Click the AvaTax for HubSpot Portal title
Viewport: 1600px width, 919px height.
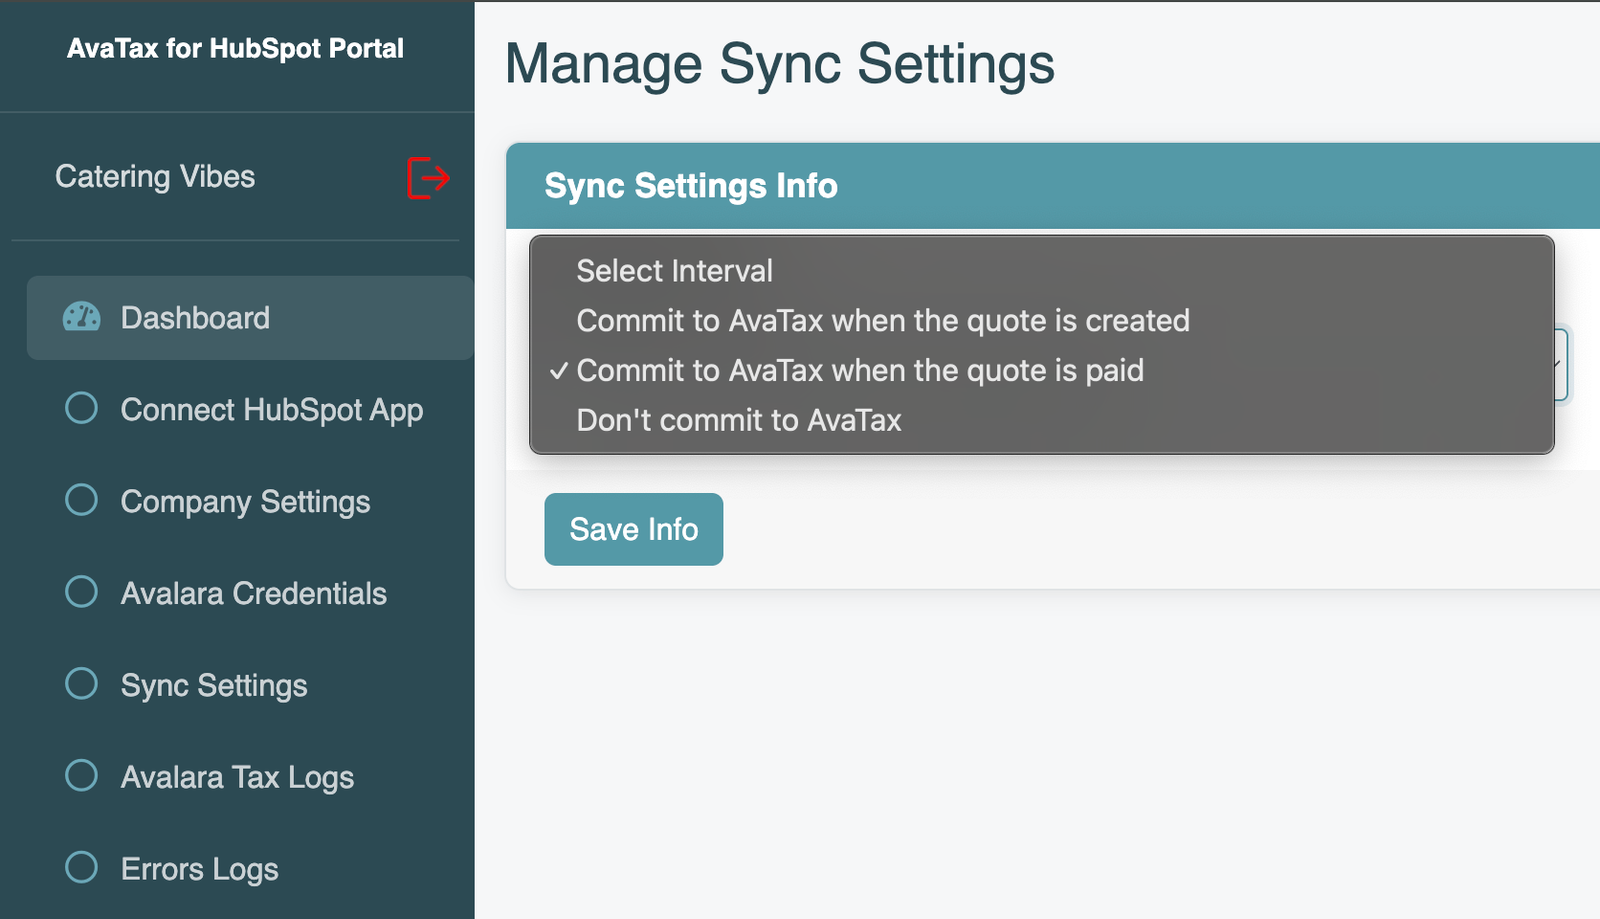click(x=236, y=47)
